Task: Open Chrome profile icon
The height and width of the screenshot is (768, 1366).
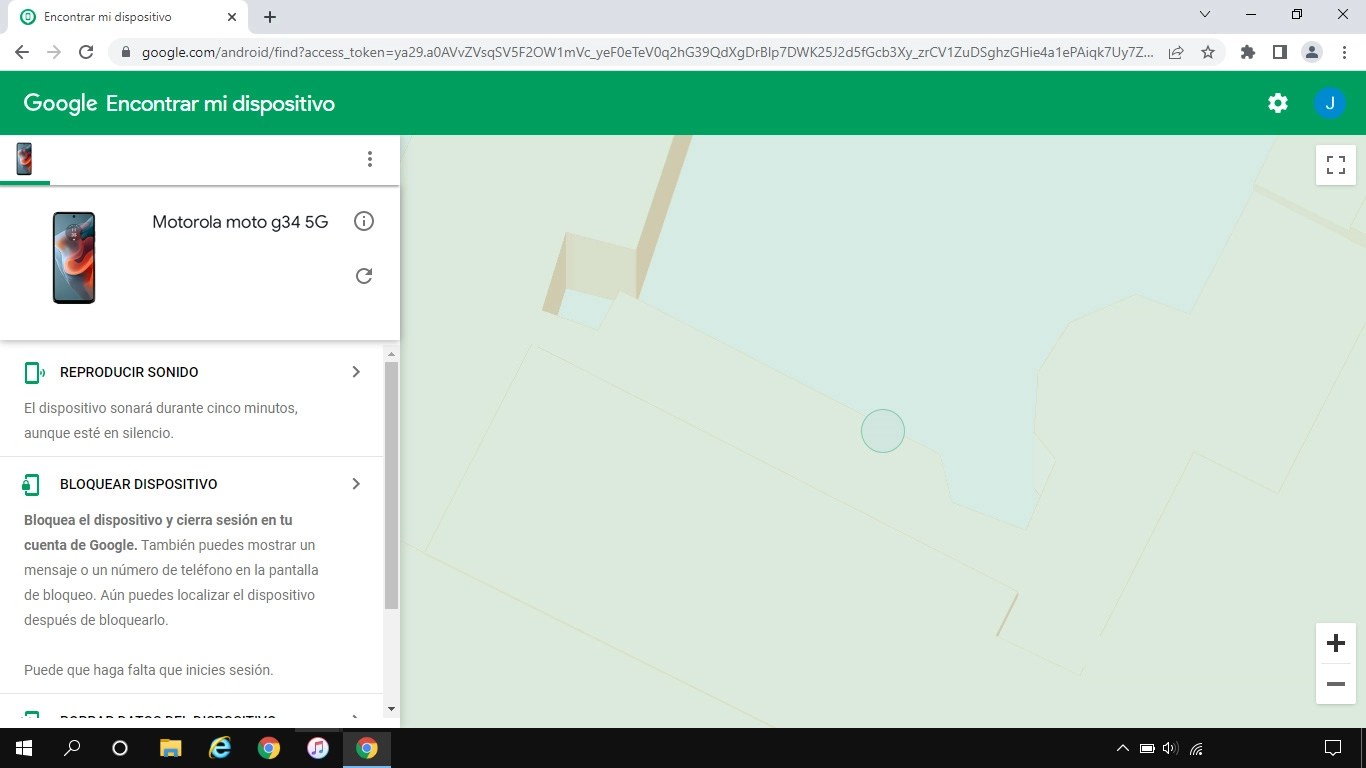Action: [1312, 52]
